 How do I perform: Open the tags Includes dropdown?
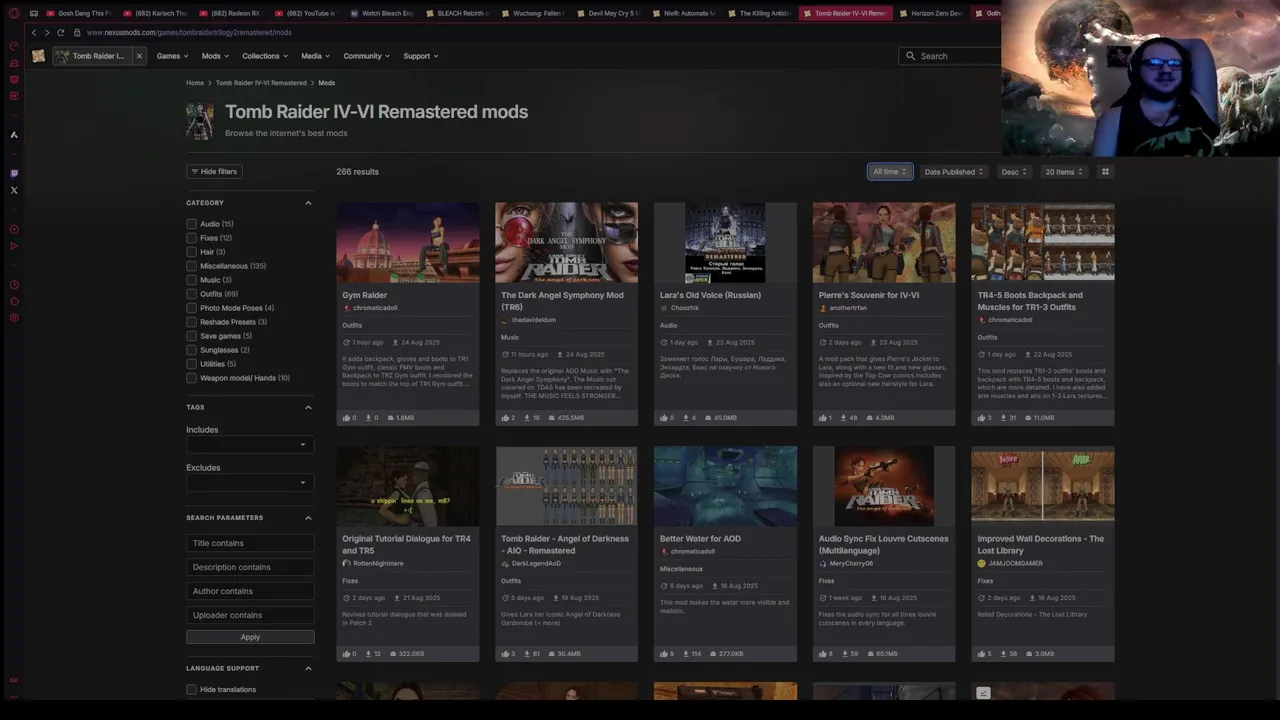coord(250,444)
